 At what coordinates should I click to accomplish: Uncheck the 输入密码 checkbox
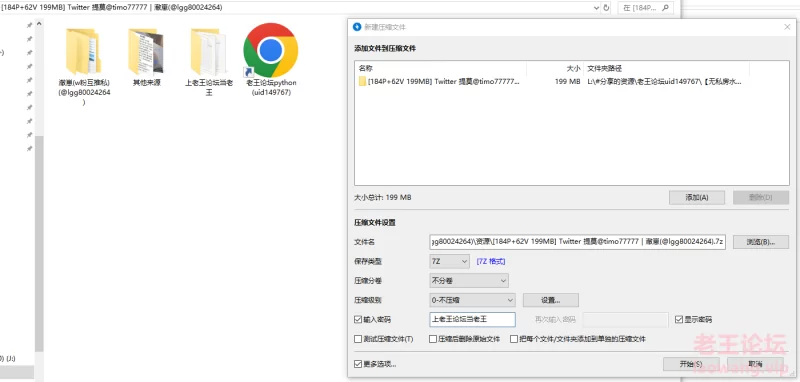pos(358,320)
